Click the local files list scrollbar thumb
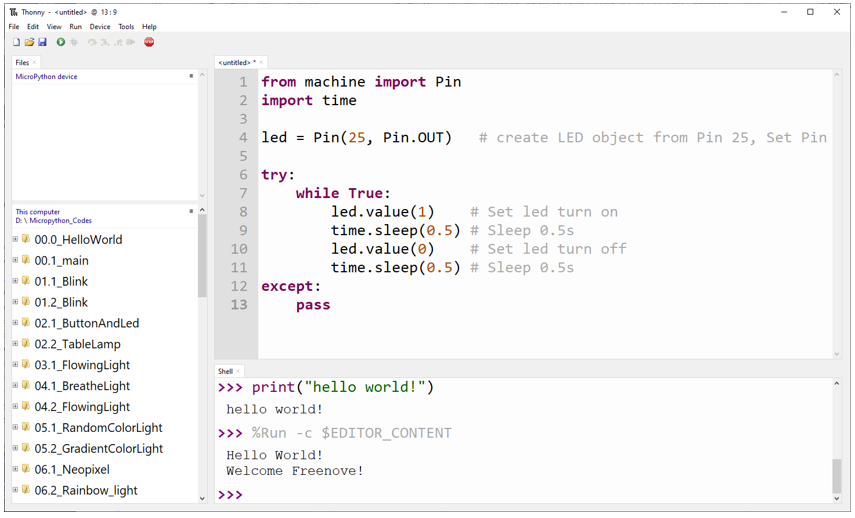 point(202,255)
